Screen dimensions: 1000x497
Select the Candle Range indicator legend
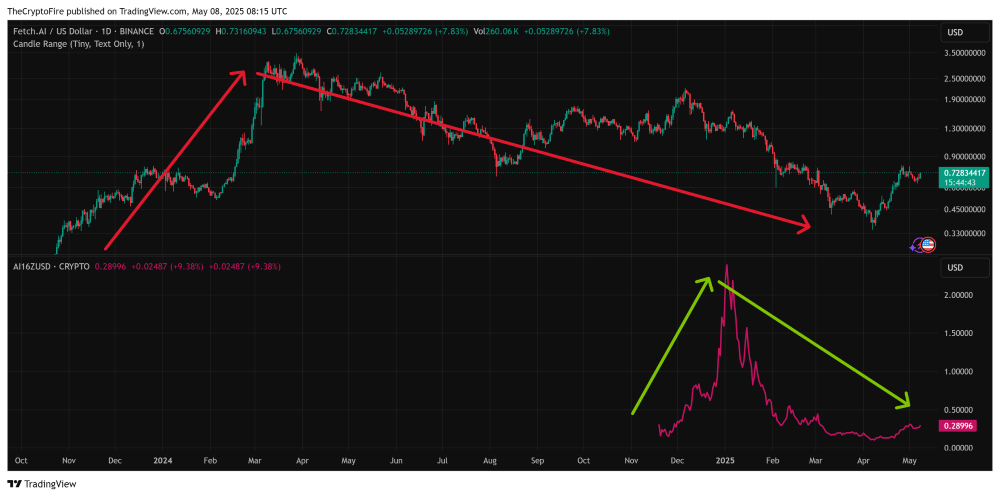79,44
